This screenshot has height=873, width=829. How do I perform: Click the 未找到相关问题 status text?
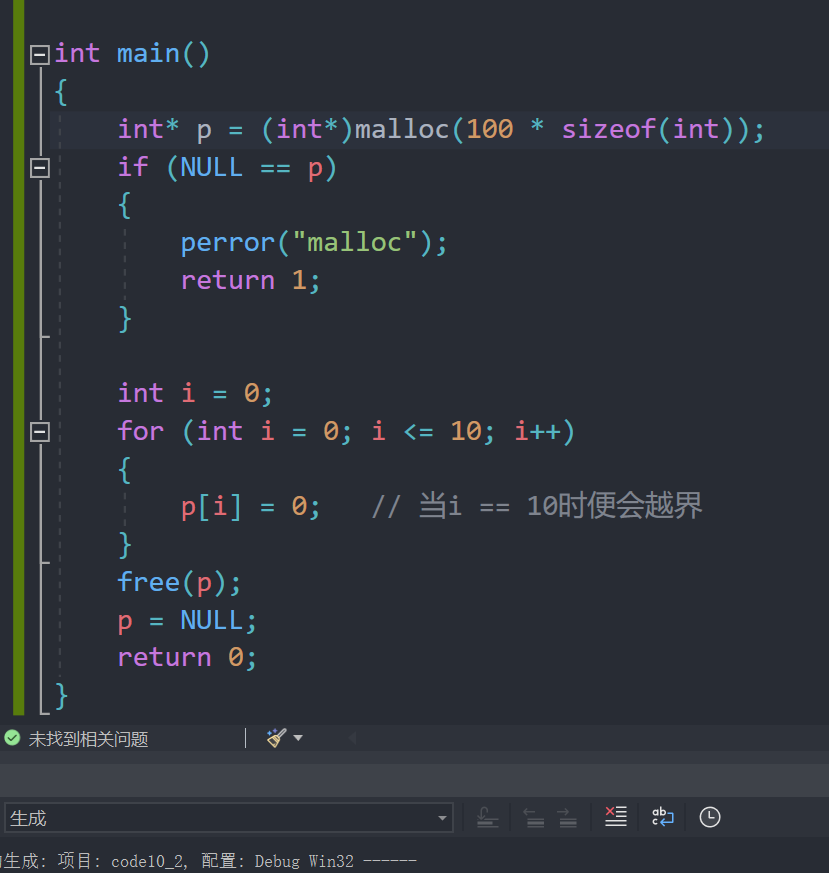pos(89,739)
